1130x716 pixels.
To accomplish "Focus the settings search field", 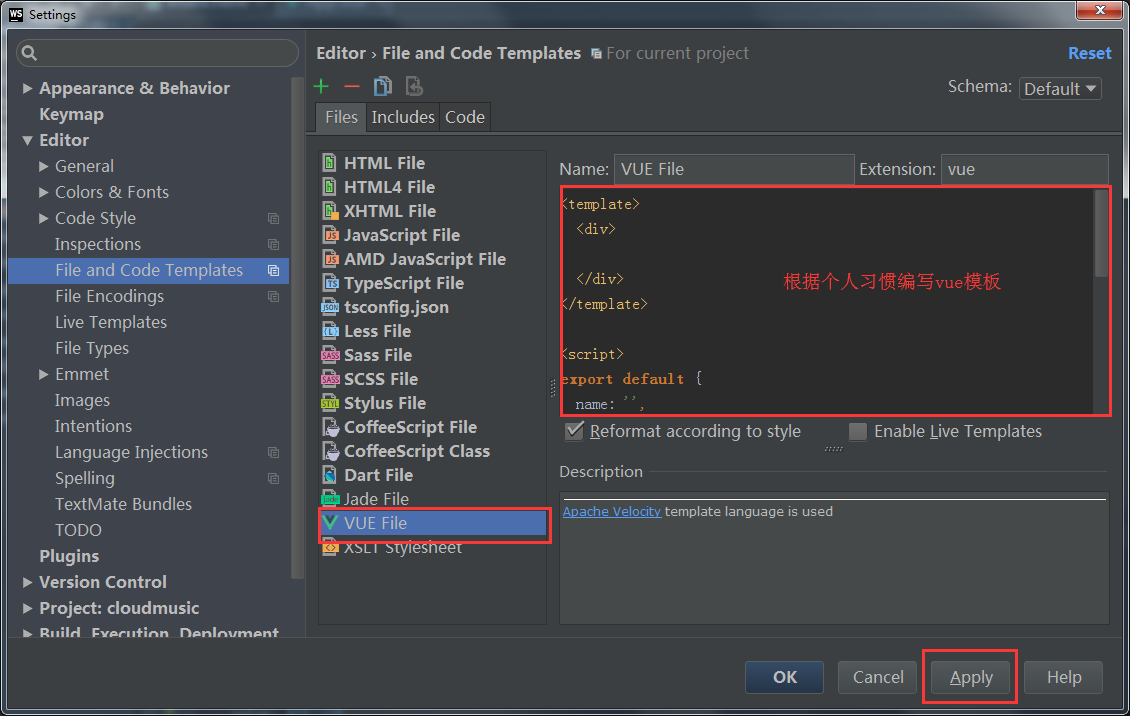I will pyautogui.click(x=158, y=53).
